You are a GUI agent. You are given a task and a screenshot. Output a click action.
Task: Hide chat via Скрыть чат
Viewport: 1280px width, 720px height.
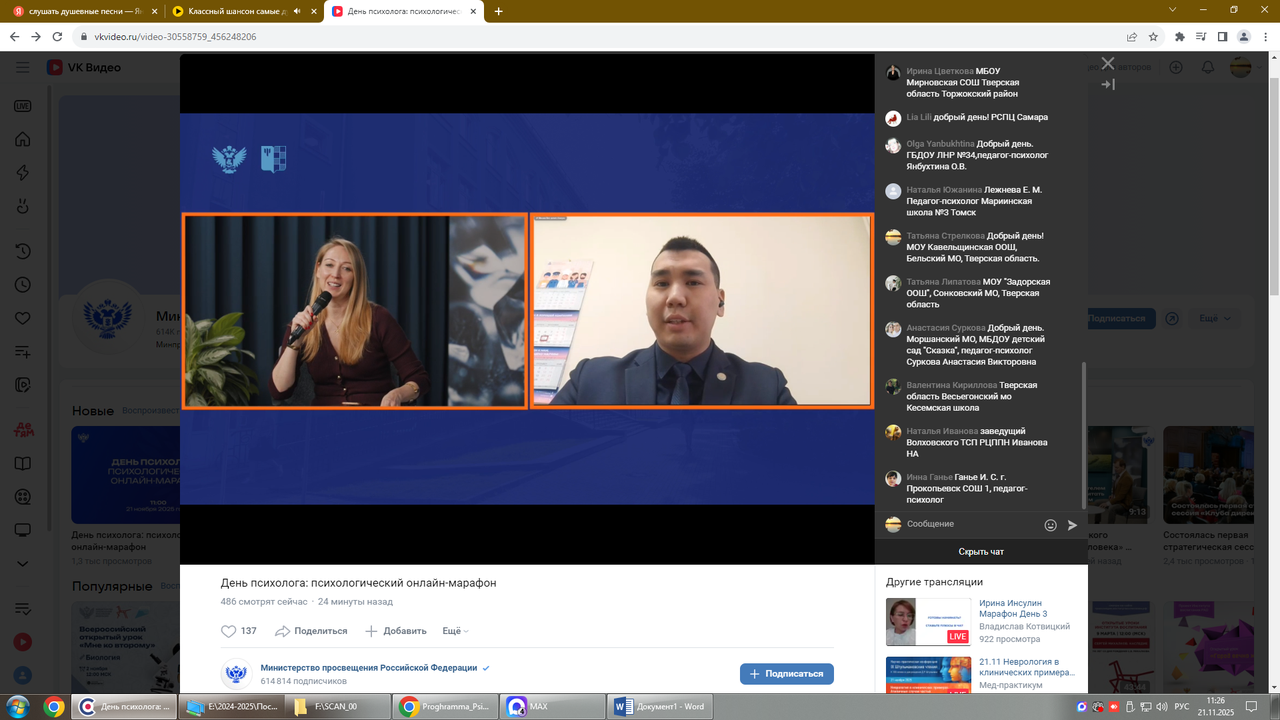[x=981, y=552]
